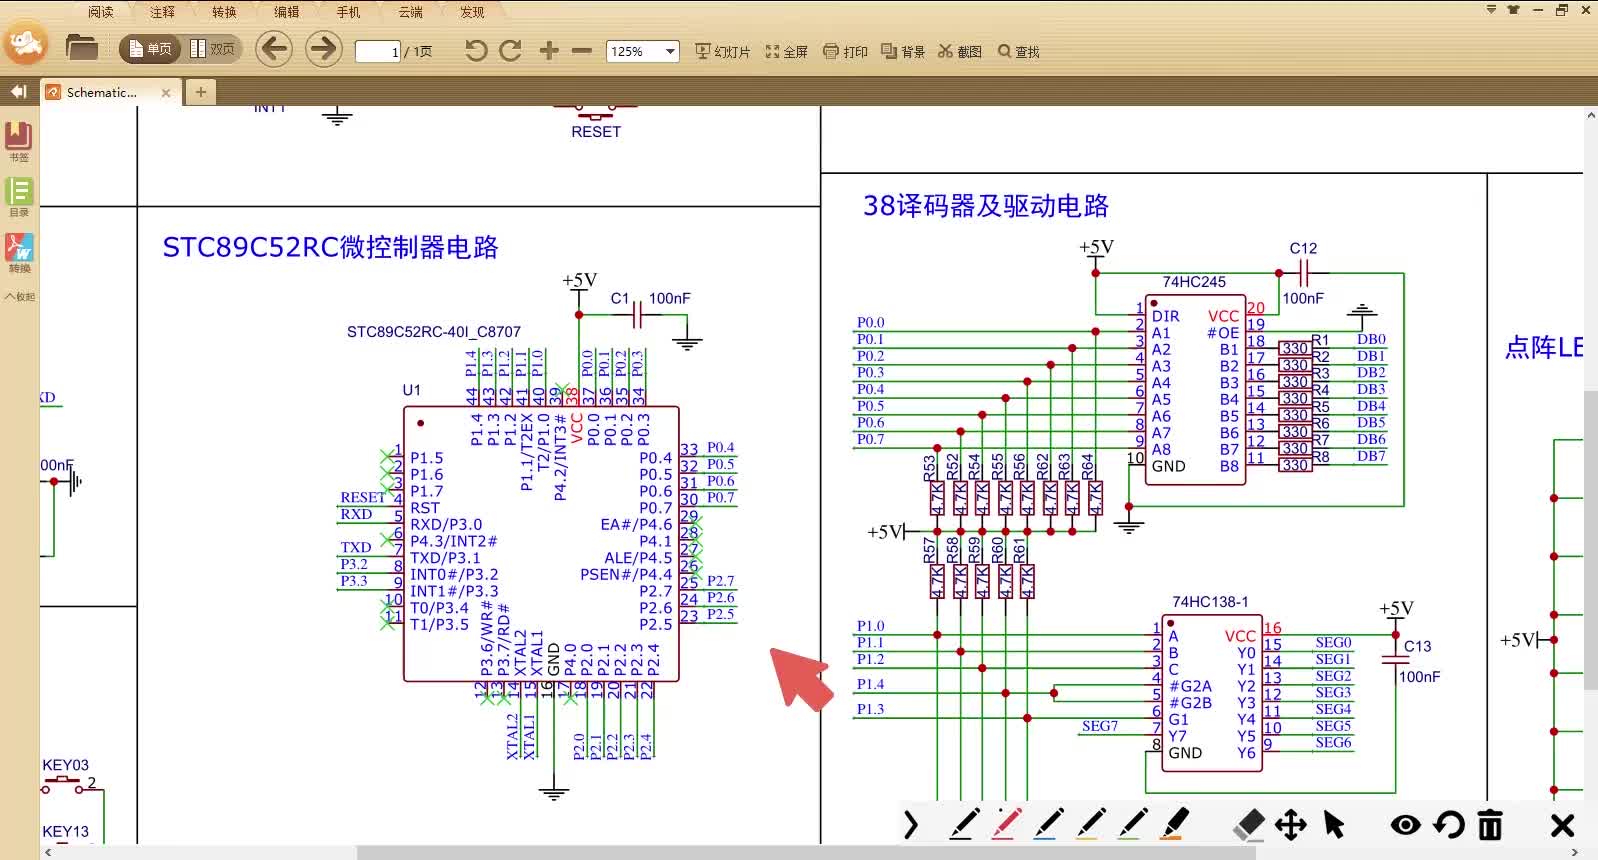Open the search tool (查找)
The image size is (1598, 860).
tap(1019, 51)
